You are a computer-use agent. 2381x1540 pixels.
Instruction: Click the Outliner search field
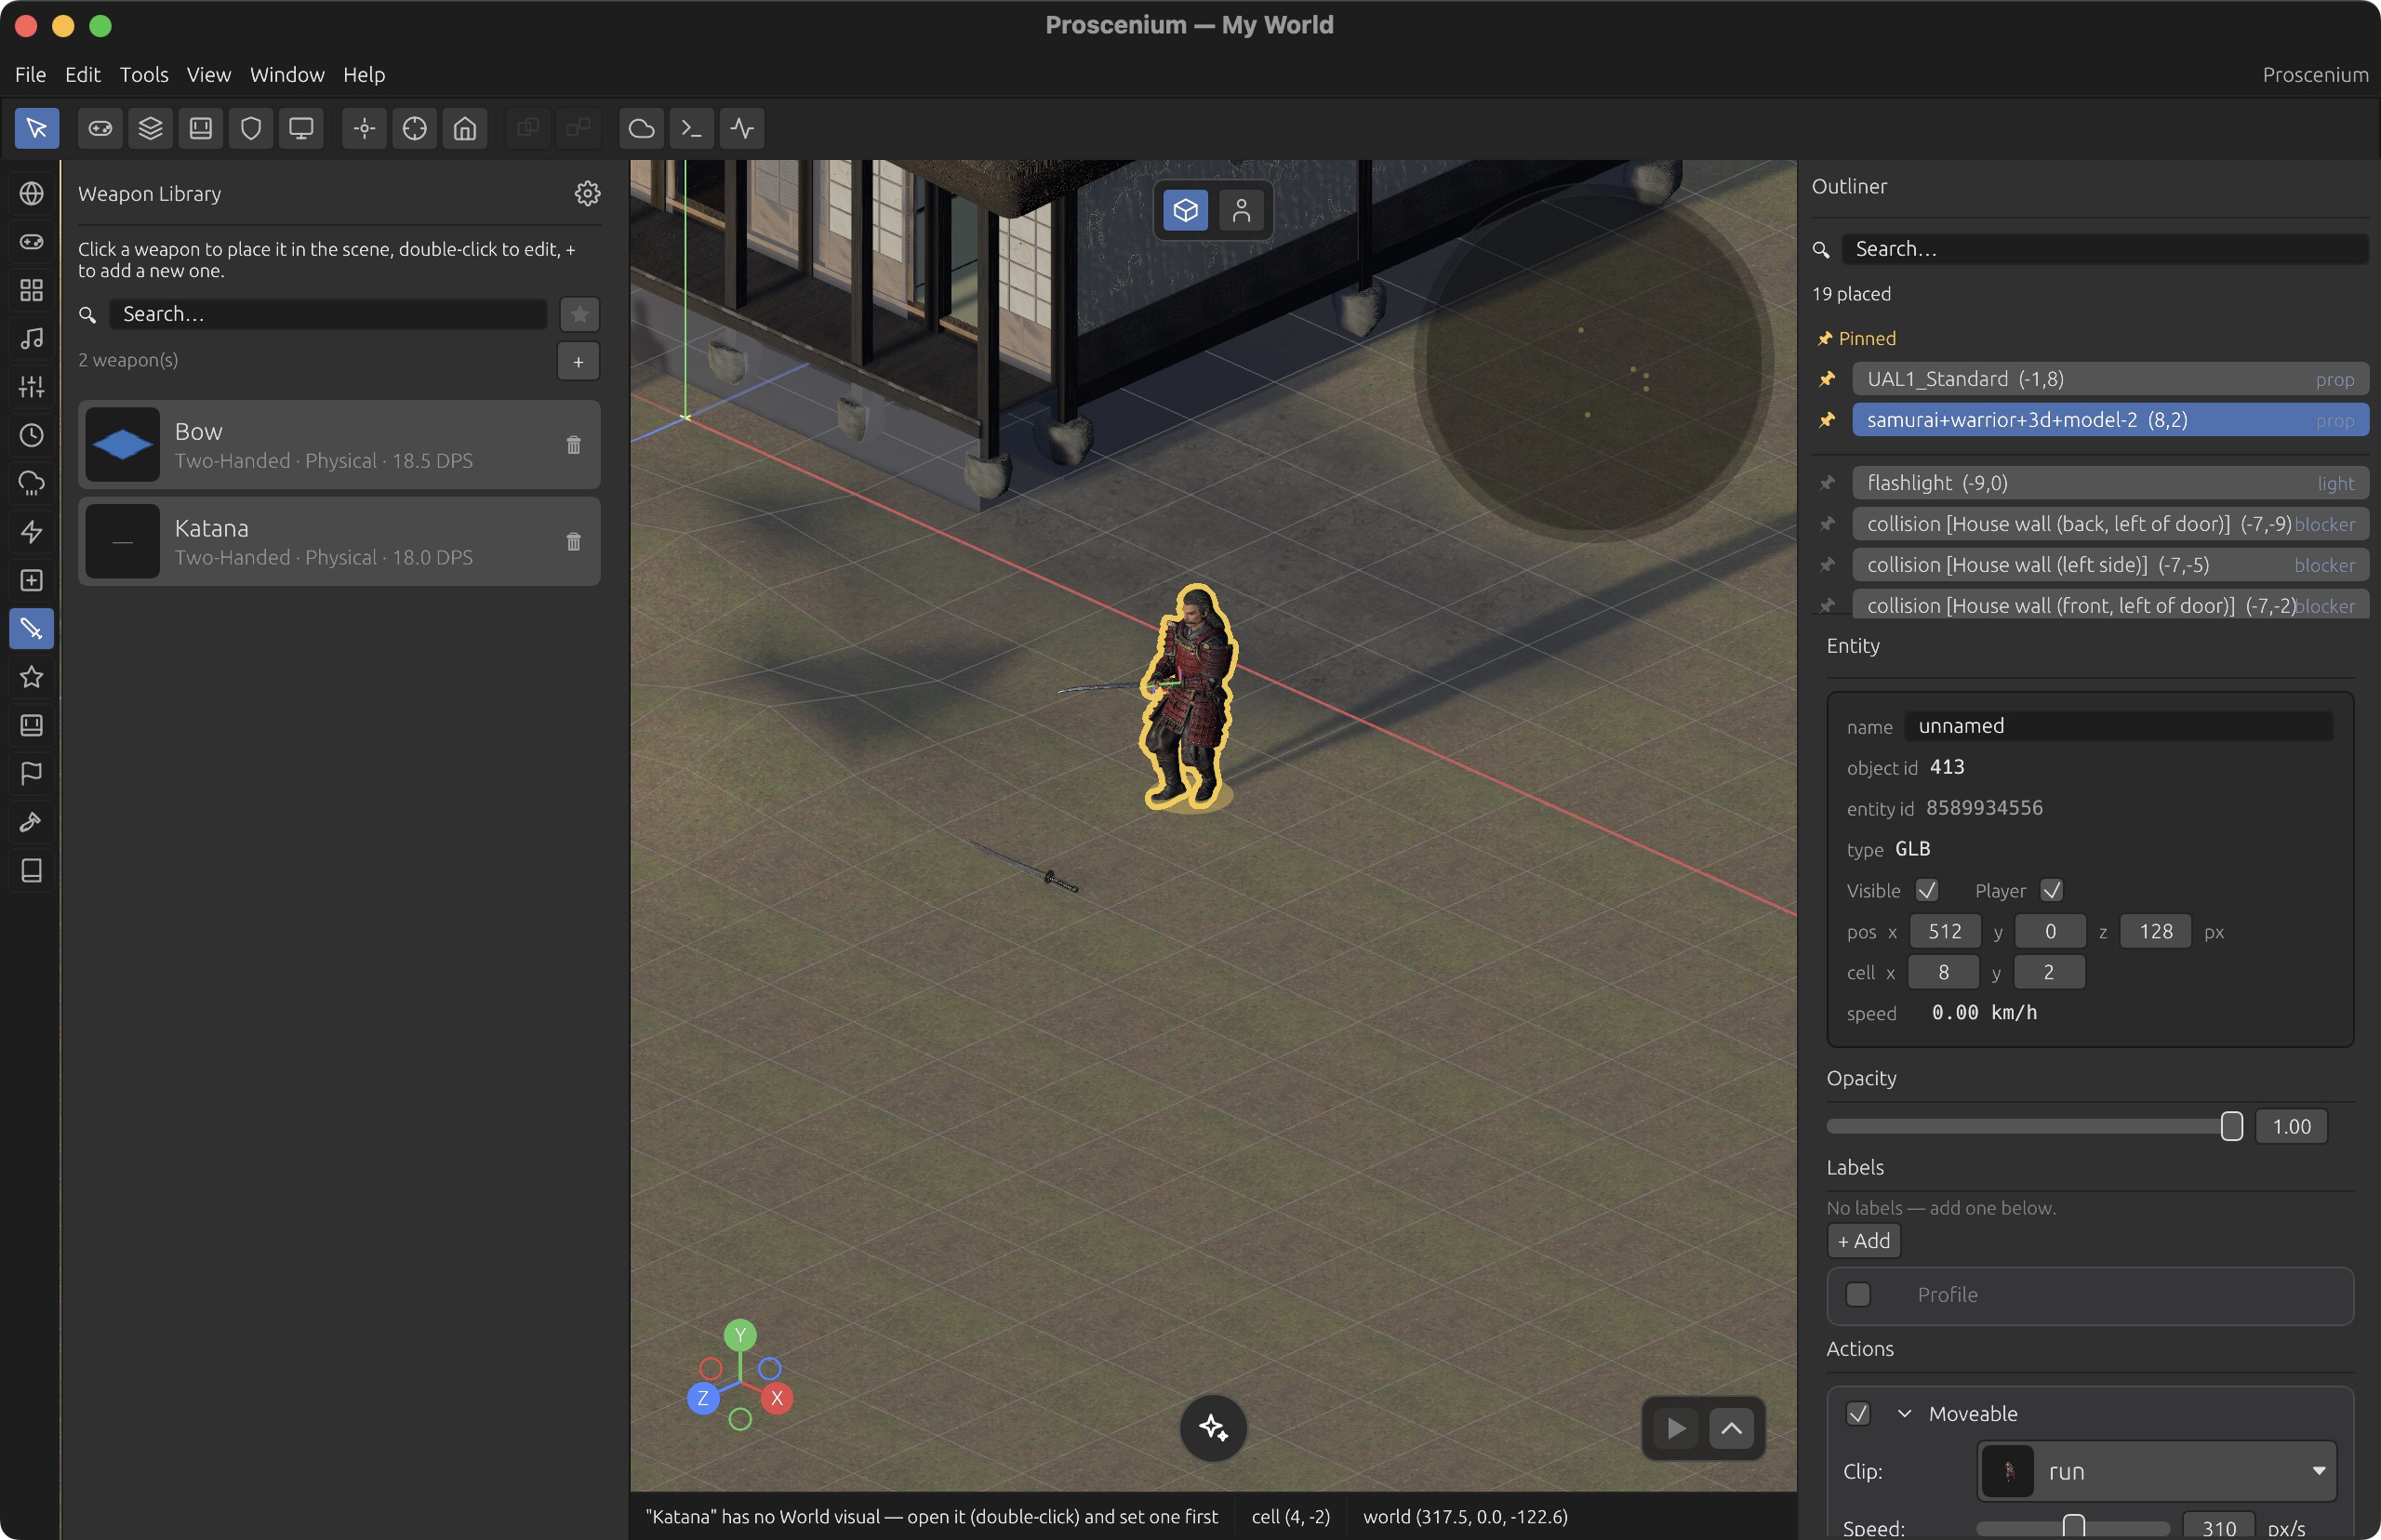click(x=2105, y=248)
